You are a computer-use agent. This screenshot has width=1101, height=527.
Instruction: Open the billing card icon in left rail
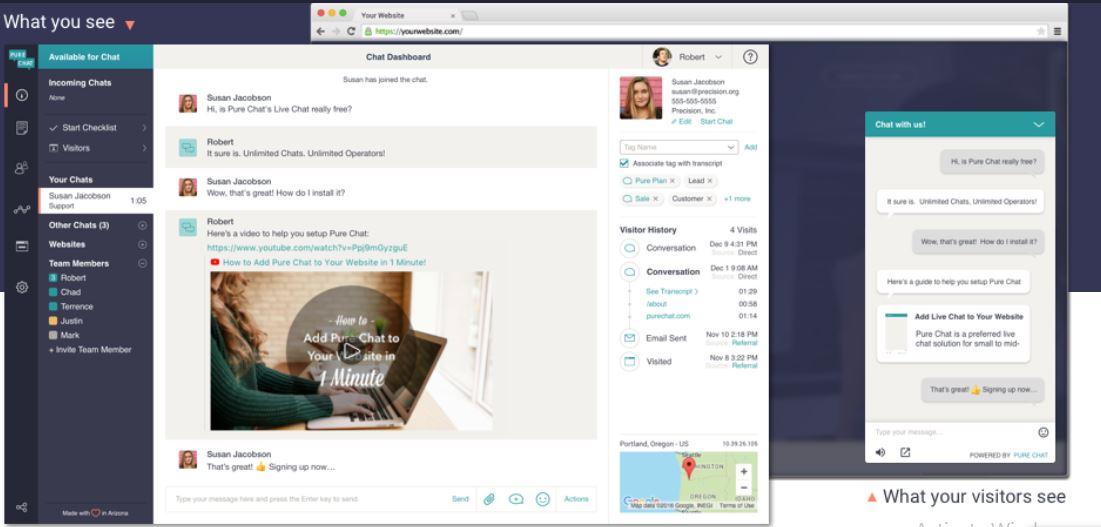(x=22, y=246)
